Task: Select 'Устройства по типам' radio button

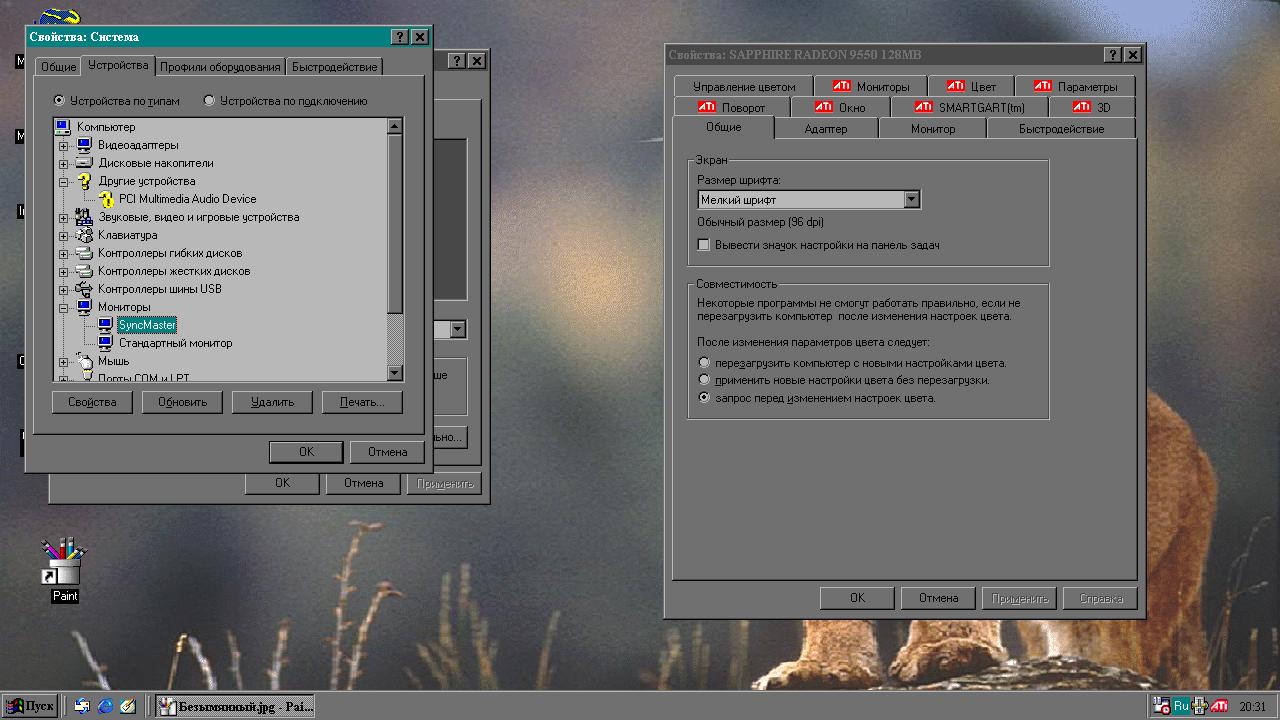Action: click(x=59, y=101)
